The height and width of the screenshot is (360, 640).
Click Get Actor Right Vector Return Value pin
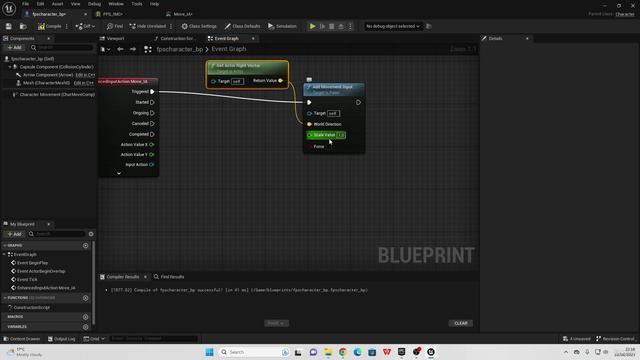[280, 81]
